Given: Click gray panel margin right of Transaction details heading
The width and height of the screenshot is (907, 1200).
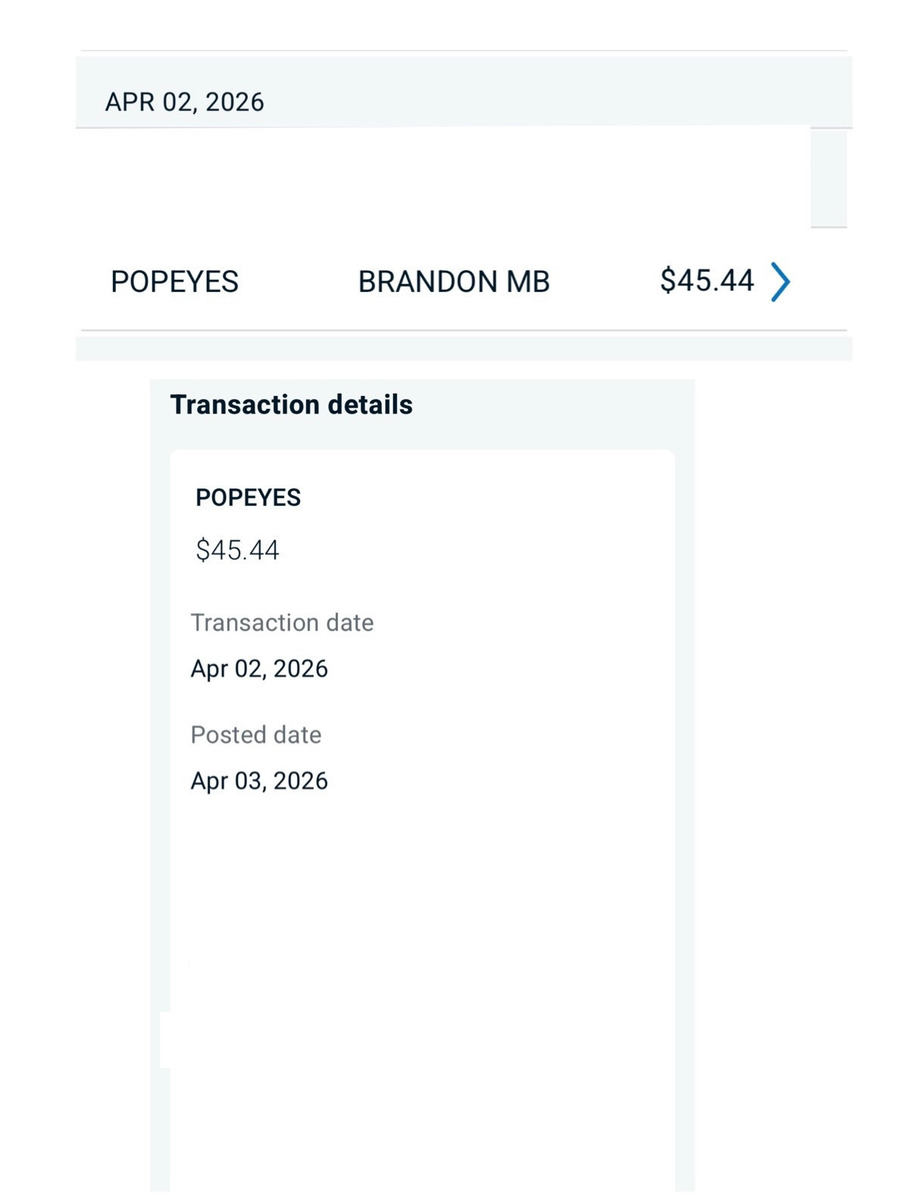Looking at the screenshot, I should pyautogui.click(x=560, y=405).
